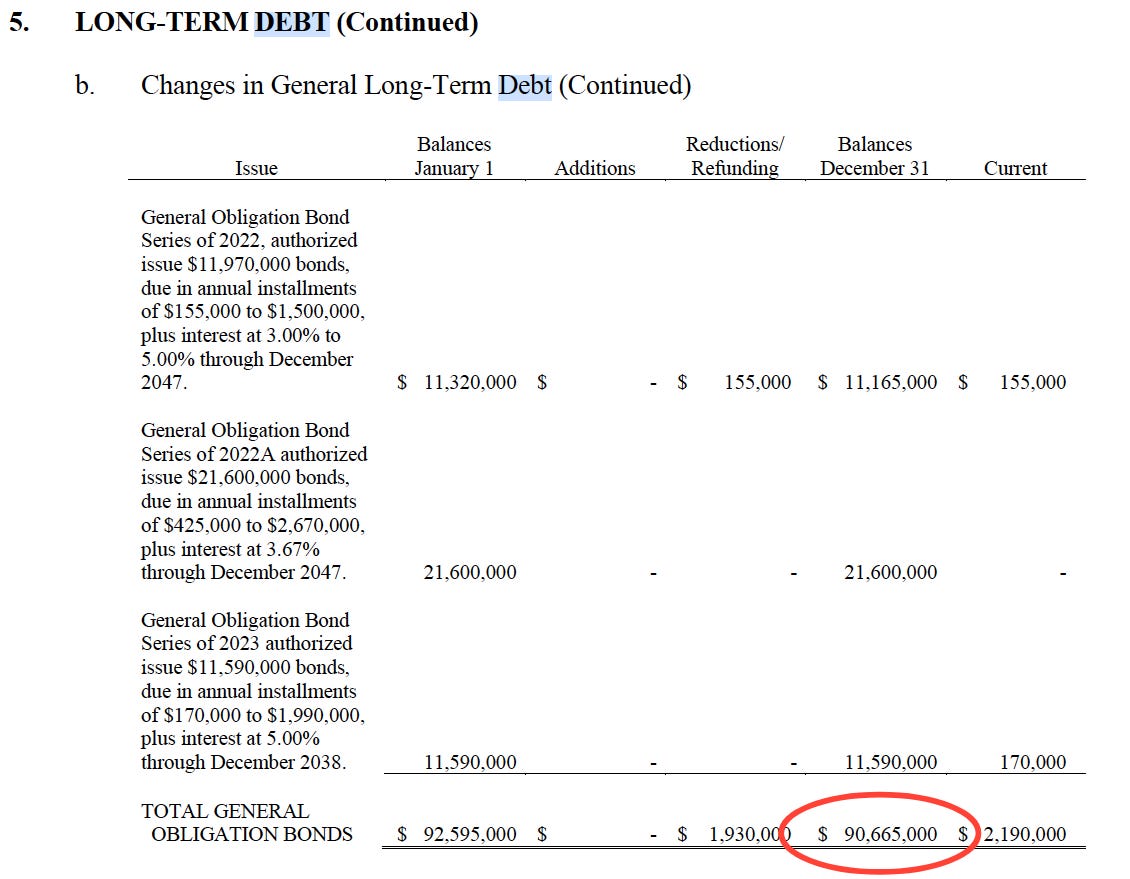Click December 31 balance 11,165,000
The width and height of the screenshot is (1130, 879).
[891, 382]
